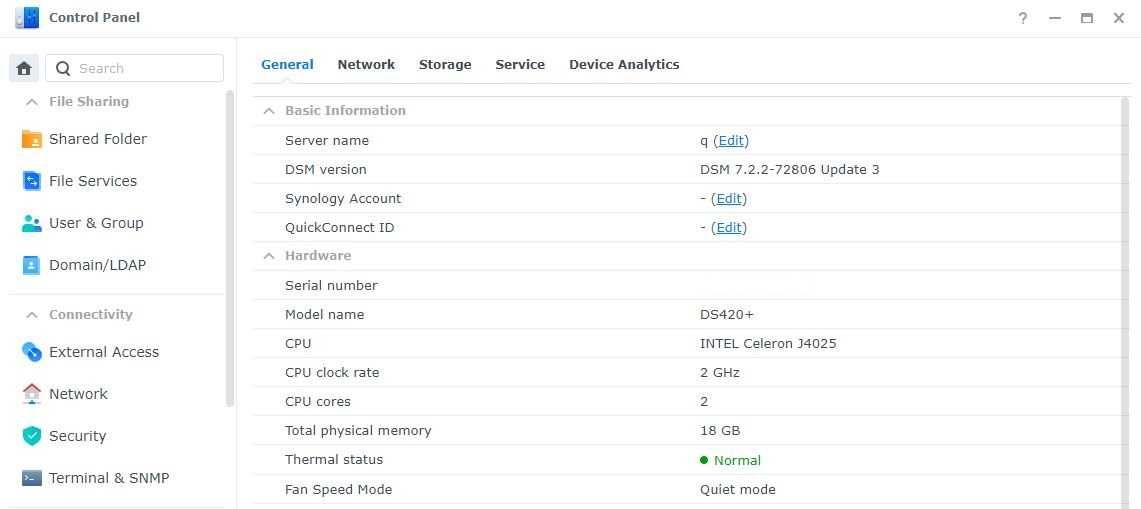The height and width of the screenshot is (509, 1141).
Task: Click the 18 GB memory value
Action: click(720, 431)
